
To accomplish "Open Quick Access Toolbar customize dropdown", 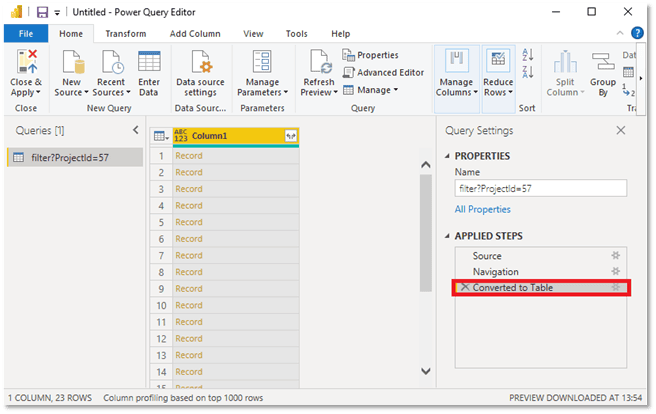I will pyautogui.click(x=57, y=13).
